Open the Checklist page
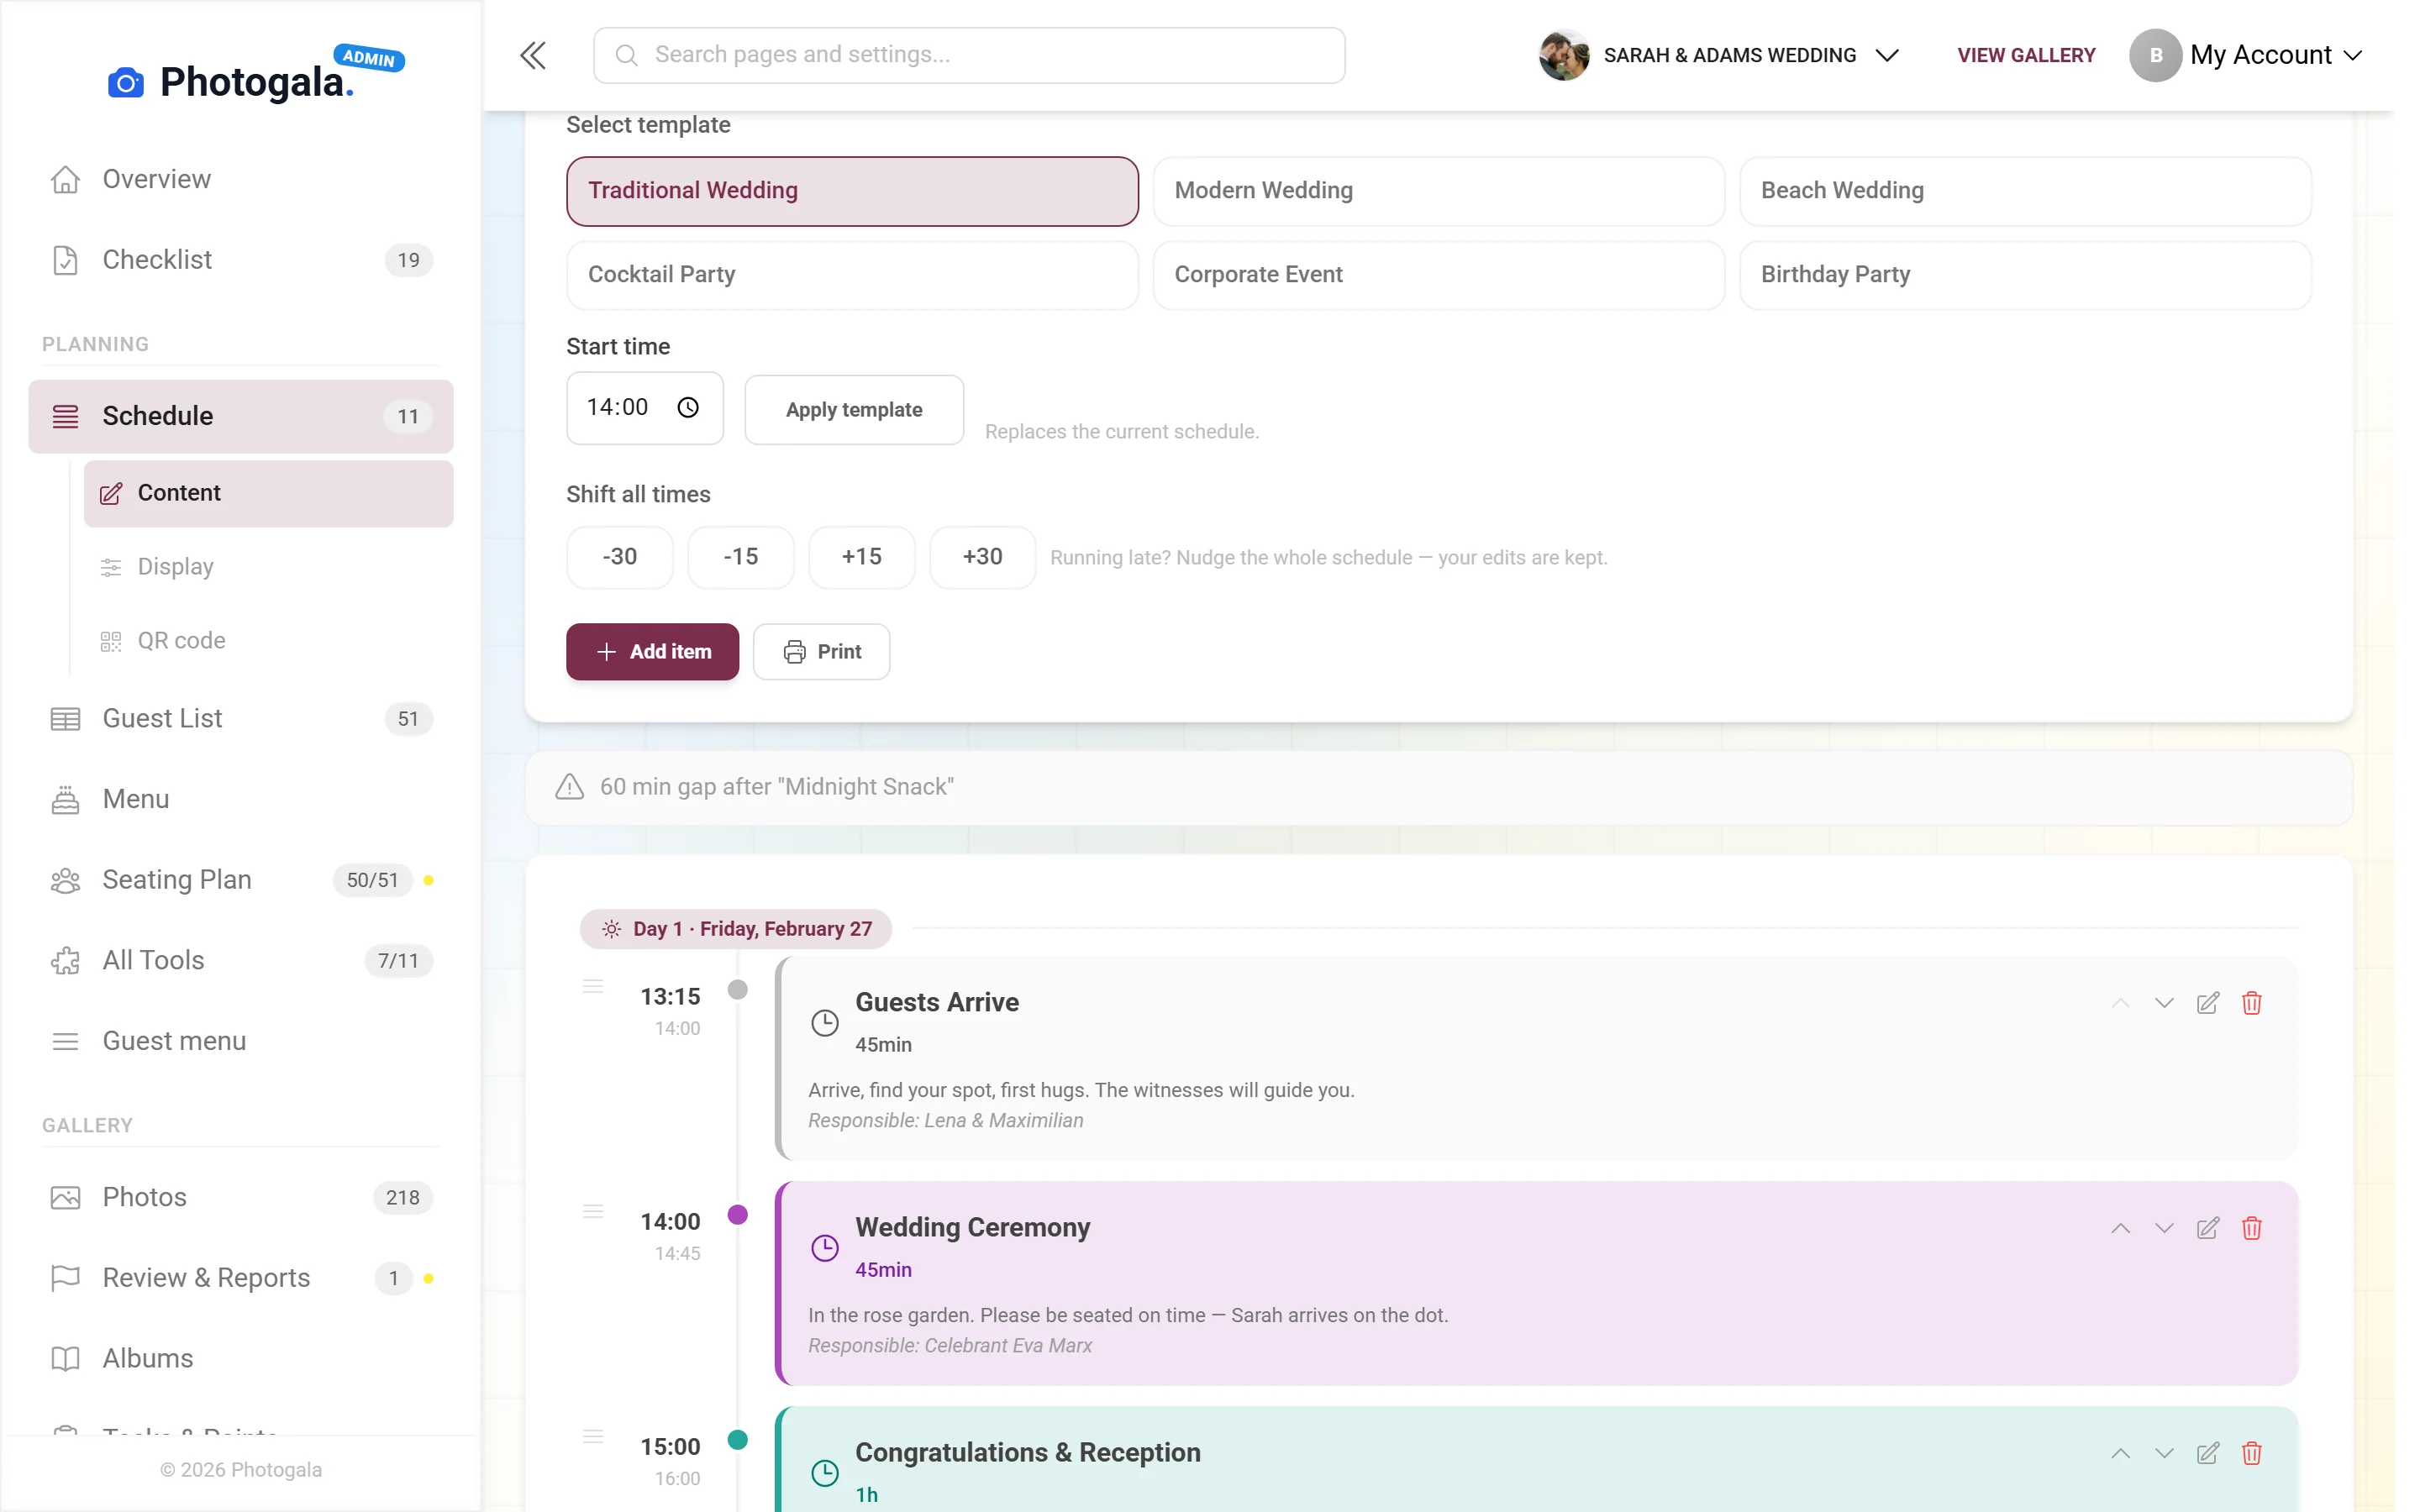This screenshot has height=1512, width=2420. tap(241, 260)
